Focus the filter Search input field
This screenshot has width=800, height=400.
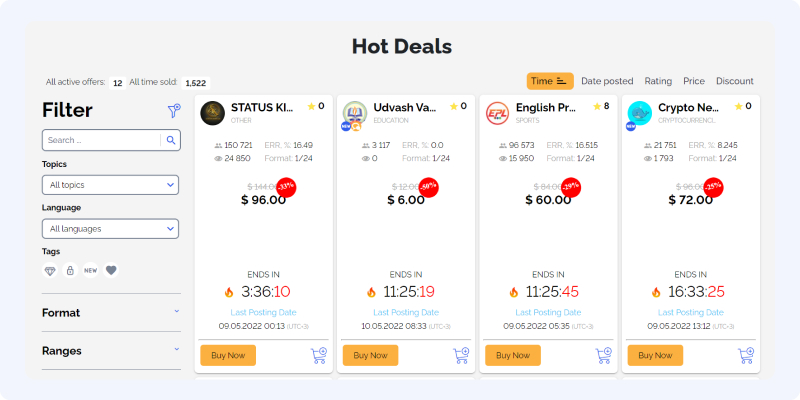click(x=102, y=140)
